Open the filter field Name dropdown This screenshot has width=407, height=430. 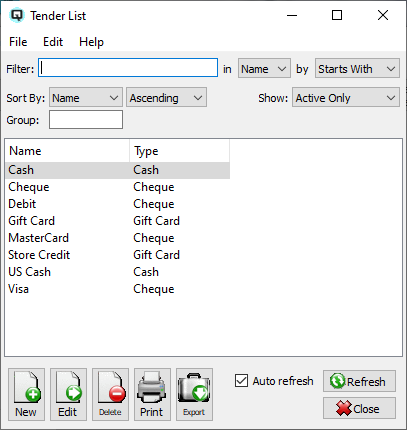click(264, 69)
